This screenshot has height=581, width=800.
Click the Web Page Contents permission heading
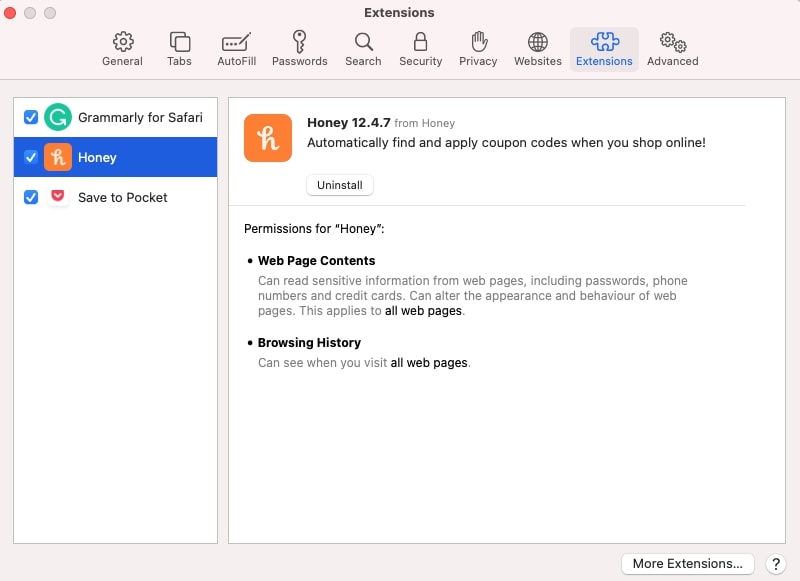pos(316,261)
